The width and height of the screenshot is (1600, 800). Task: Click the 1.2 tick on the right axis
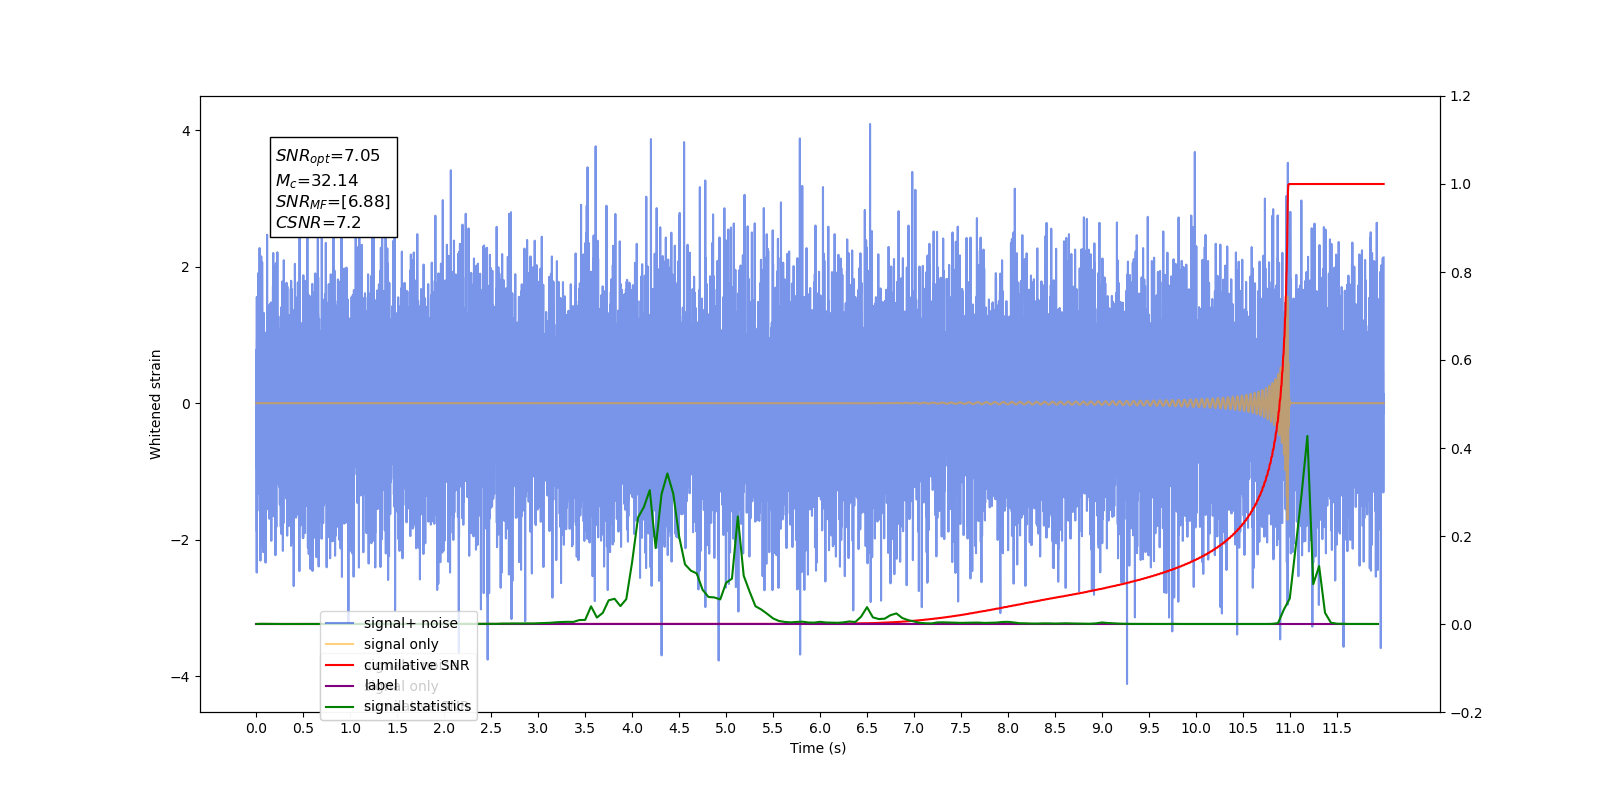coord(1461,97)
